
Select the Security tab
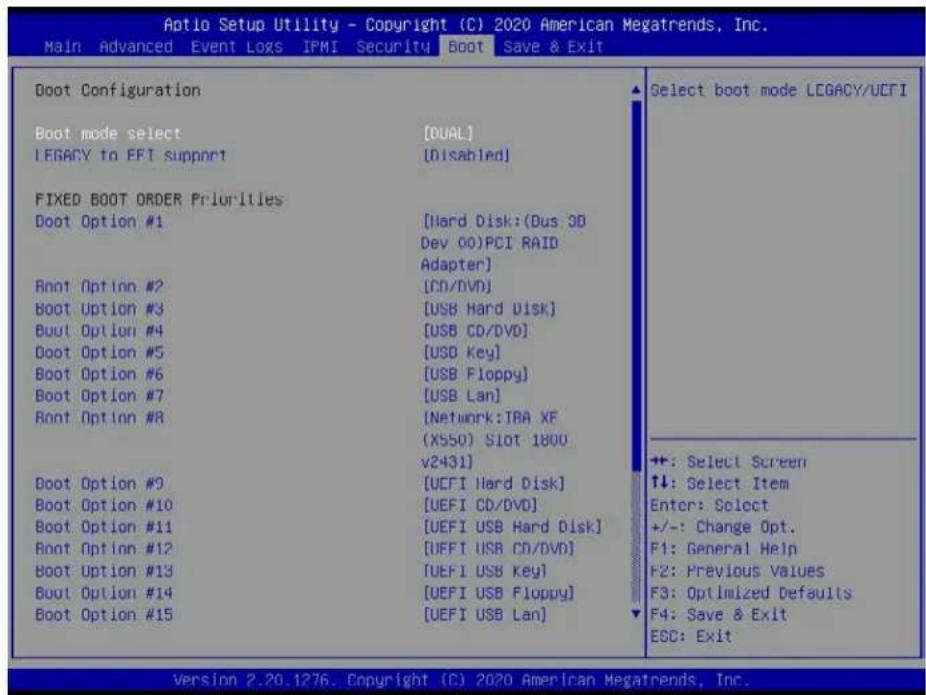[393, 47]
